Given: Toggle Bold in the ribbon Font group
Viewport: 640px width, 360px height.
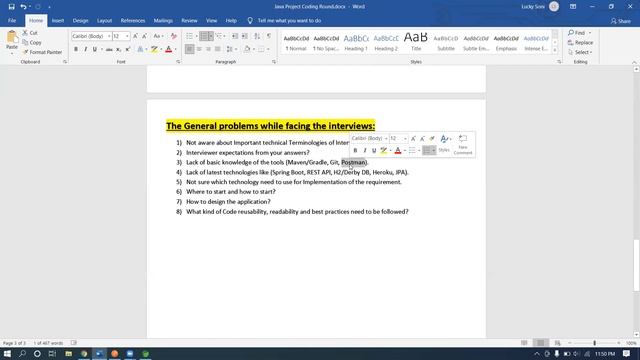Looking at the screenshot, I should coord(76,49).
